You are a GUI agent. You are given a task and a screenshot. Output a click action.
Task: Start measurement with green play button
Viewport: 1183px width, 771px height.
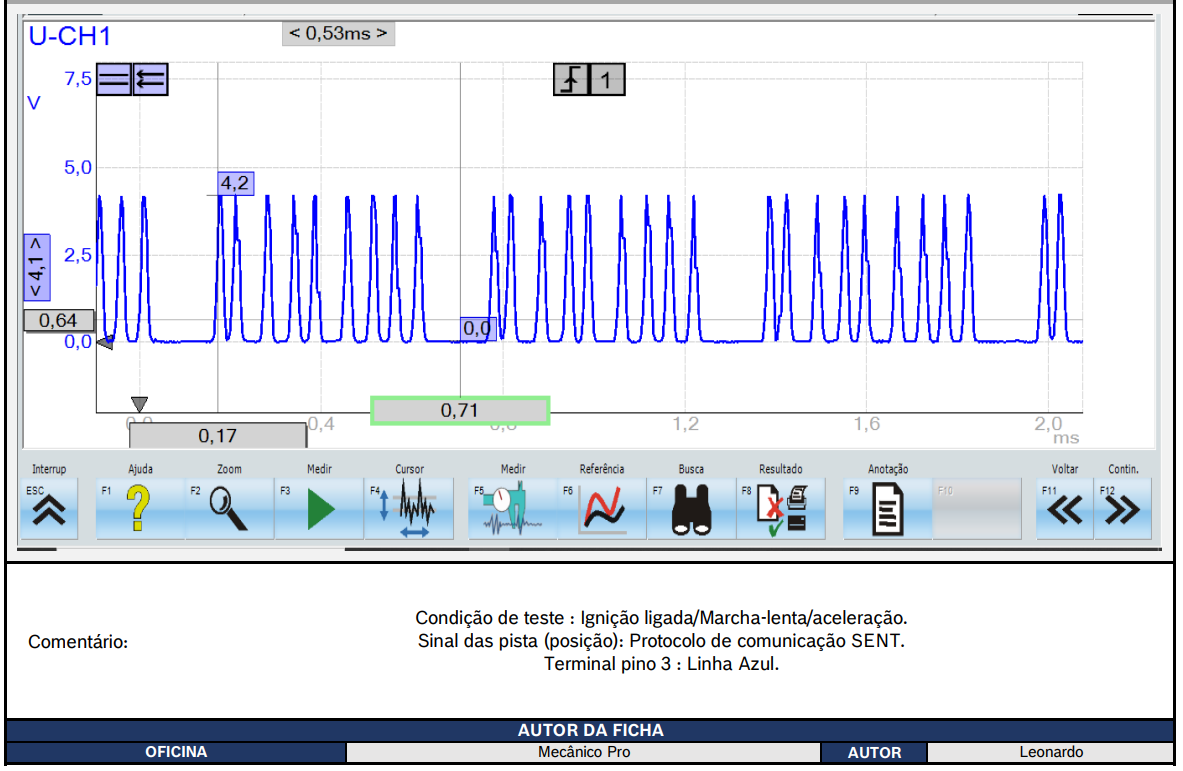pyautogui.click(x=319, y=509)
